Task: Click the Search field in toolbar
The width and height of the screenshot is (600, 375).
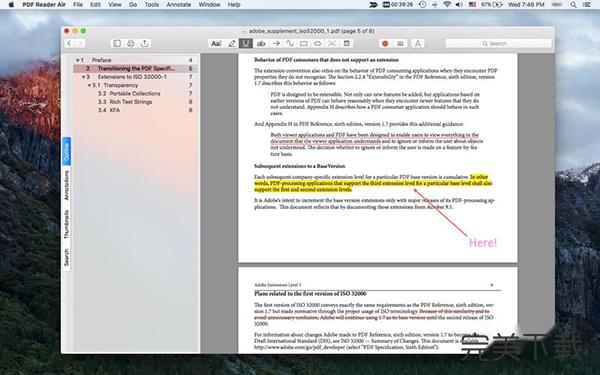Action: click(498, 43)
